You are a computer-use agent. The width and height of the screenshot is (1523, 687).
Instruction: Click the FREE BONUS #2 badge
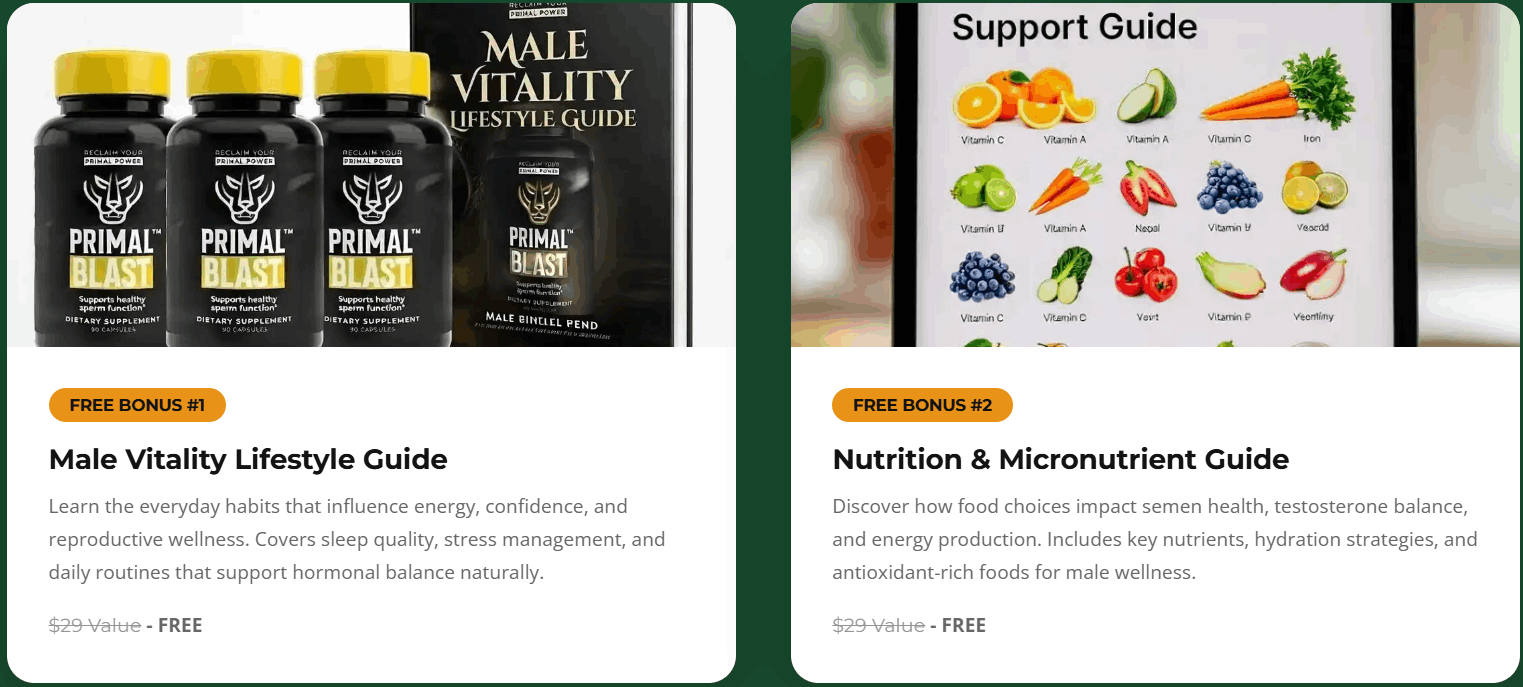pyautogui.click(x=922, y=405)
